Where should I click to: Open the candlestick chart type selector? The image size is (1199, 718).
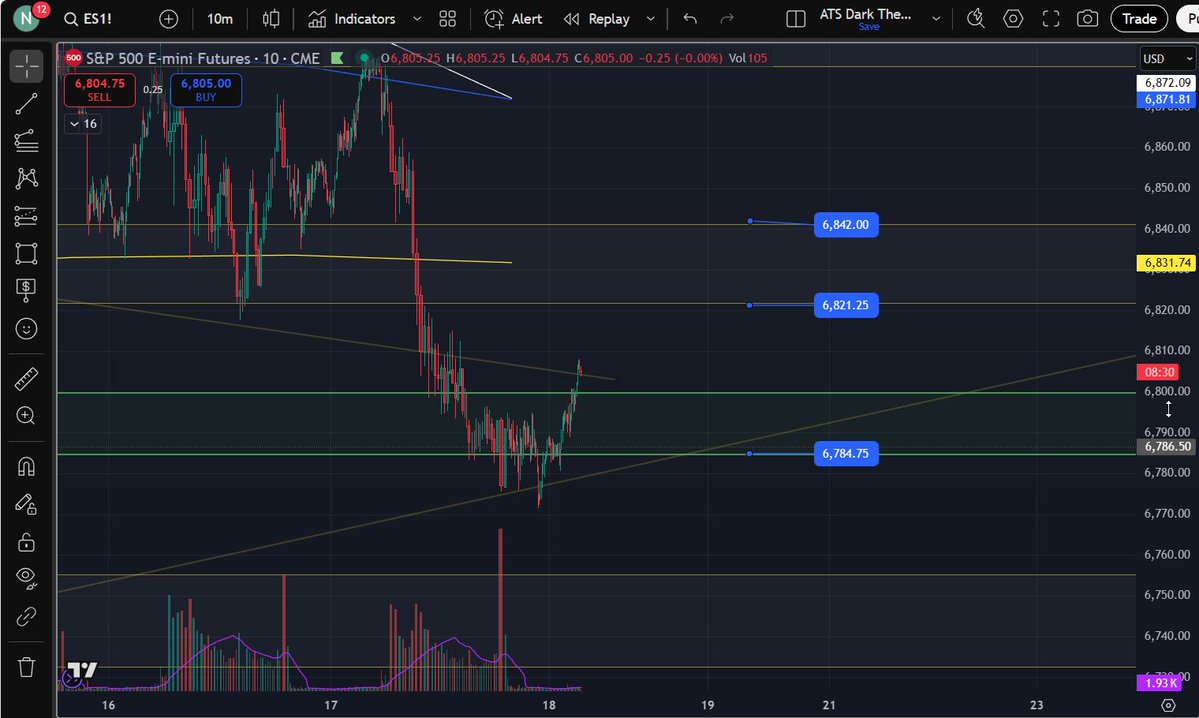tap(271, 19)
